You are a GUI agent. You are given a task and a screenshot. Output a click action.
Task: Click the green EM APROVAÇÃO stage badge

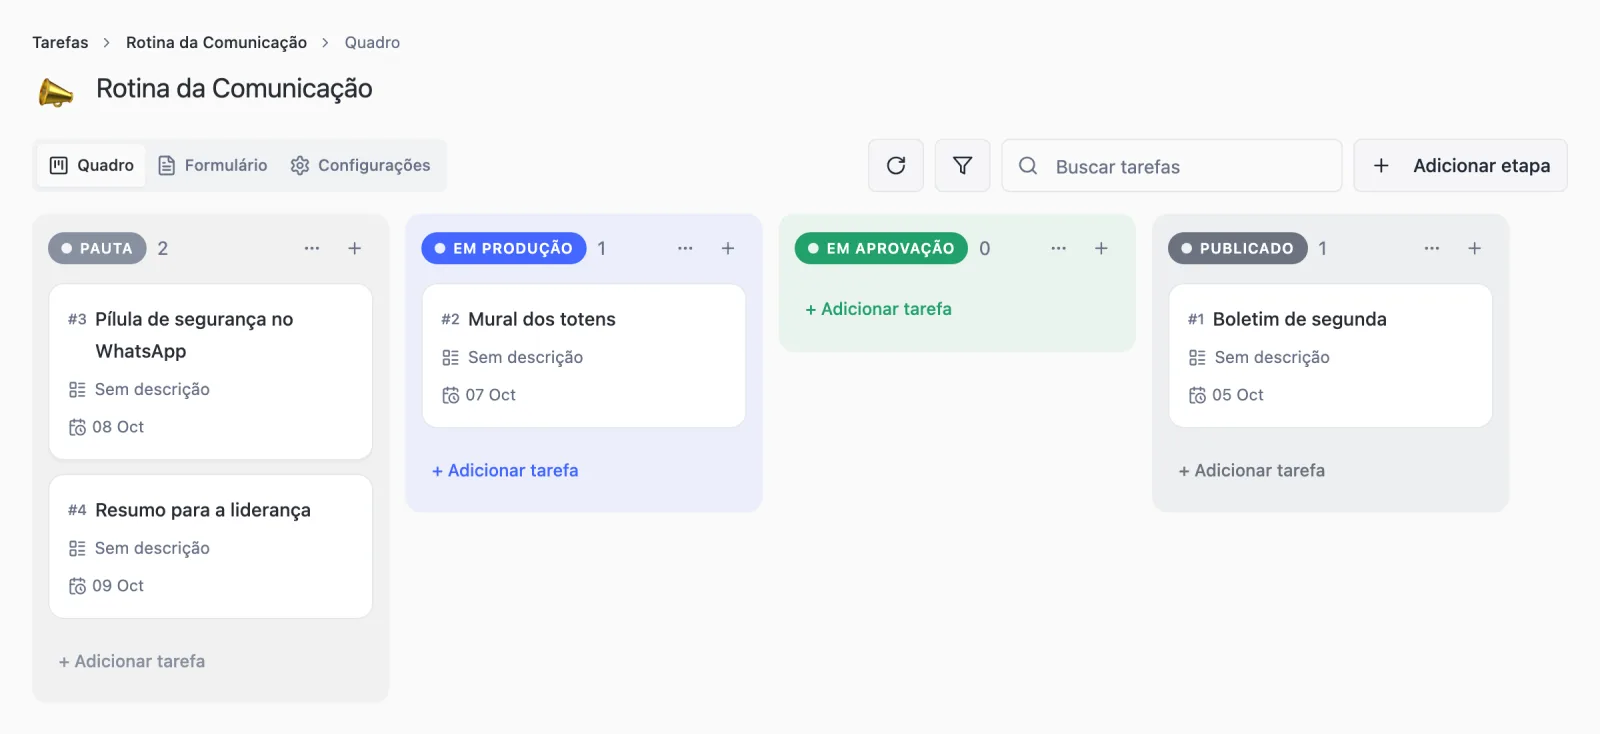pyautogui.click(x=881, y=248)
